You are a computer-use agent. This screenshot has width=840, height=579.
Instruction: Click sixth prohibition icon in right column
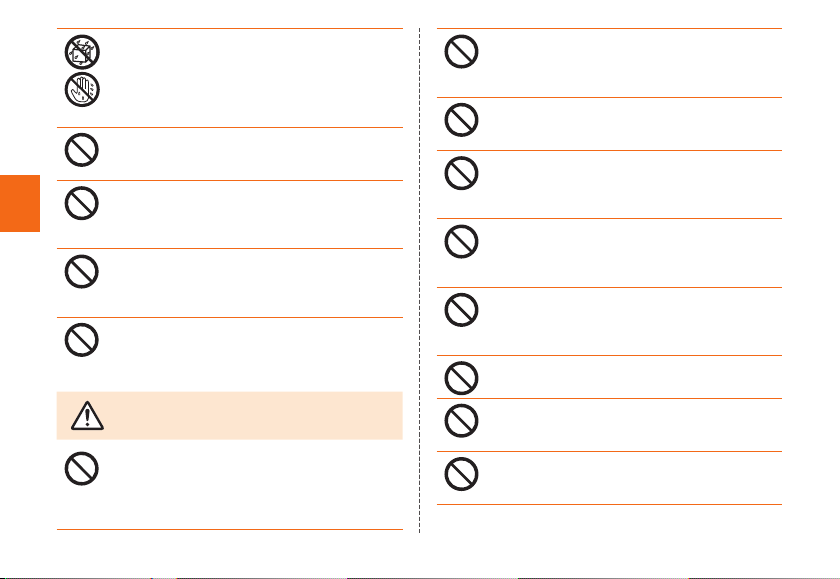pyautogui.click(x=461, y=378)
